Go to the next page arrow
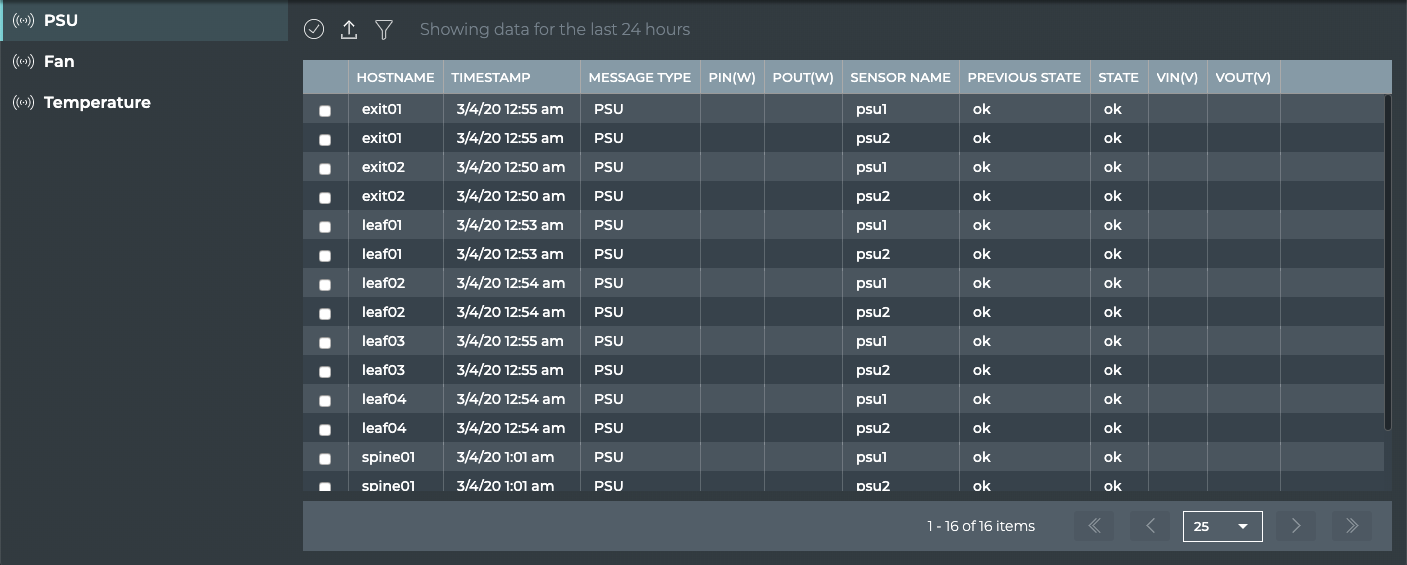This screenshot has width=1407, height=565. pyautogui.click(x=1296, y=526)
